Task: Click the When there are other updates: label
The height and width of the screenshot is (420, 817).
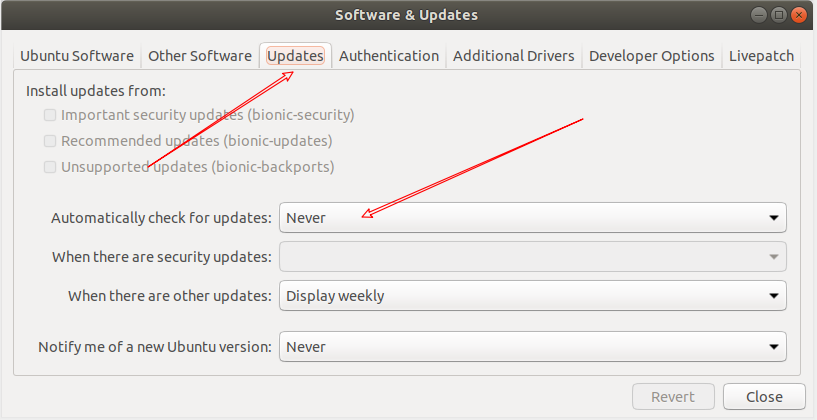Action: [x=170, y=296]
